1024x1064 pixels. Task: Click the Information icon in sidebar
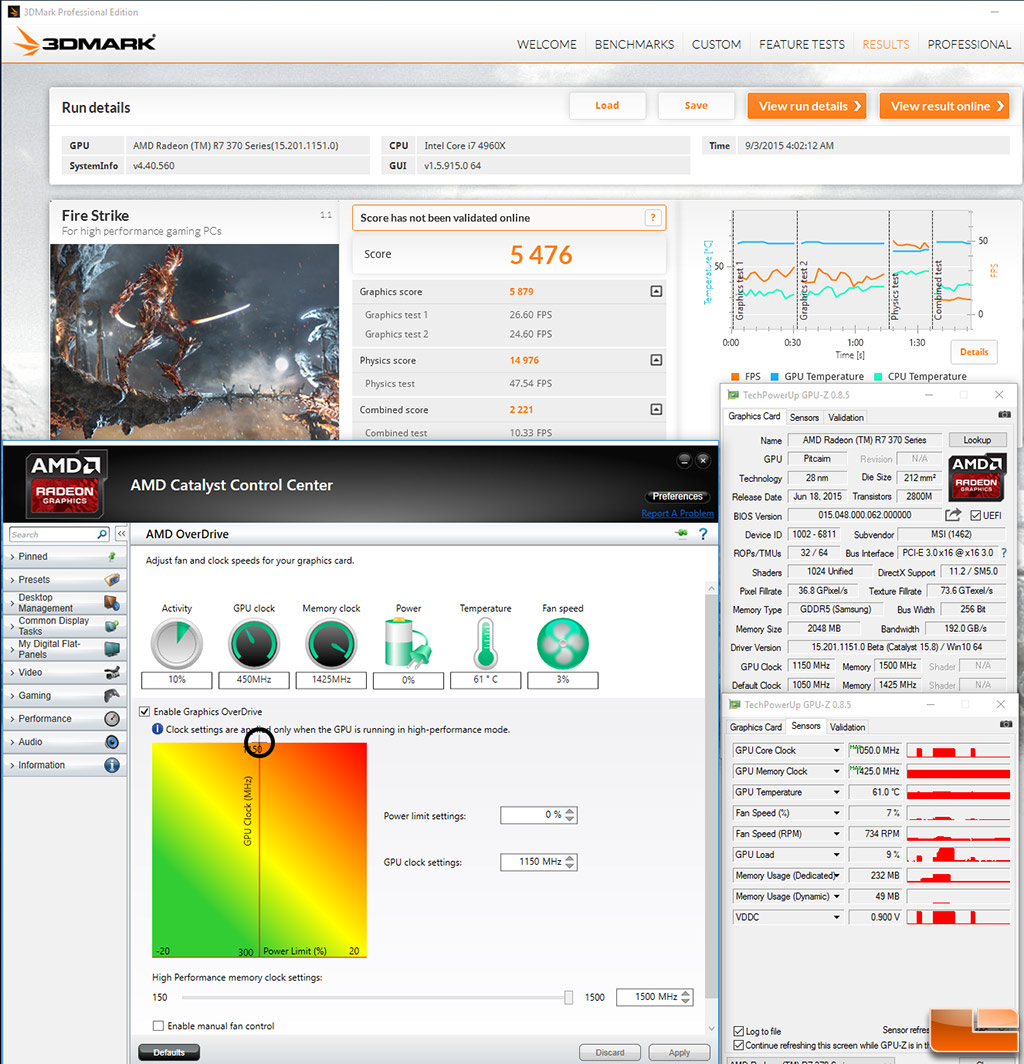pyautogui.click(x=112, y=765)
